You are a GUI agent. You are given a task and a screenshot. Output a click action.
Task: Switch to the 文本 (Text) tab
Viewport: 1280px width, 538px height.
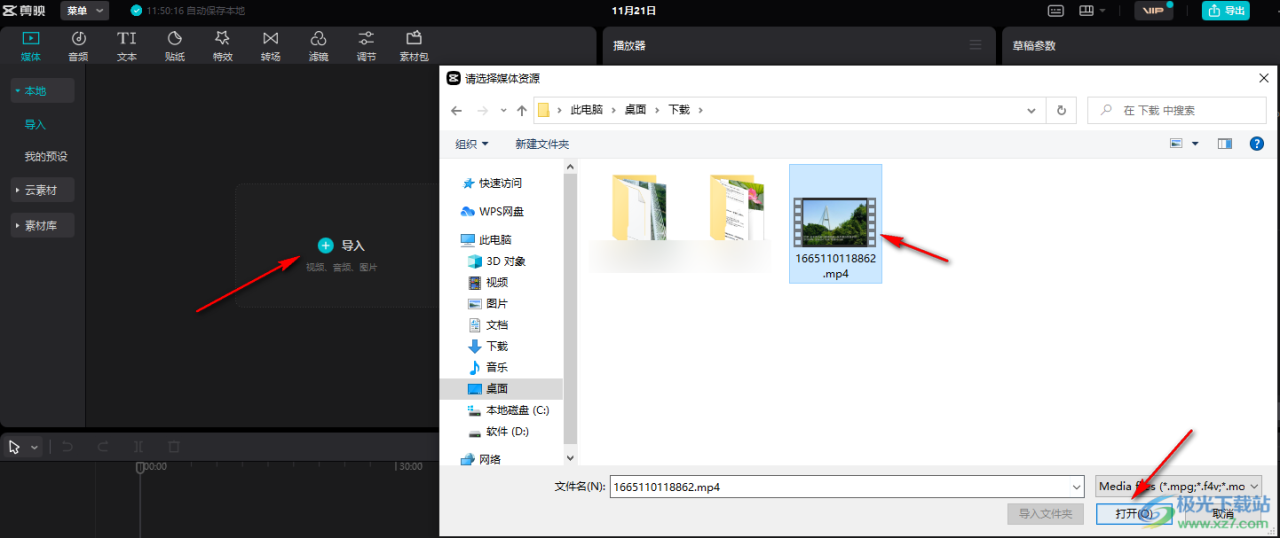127,45
